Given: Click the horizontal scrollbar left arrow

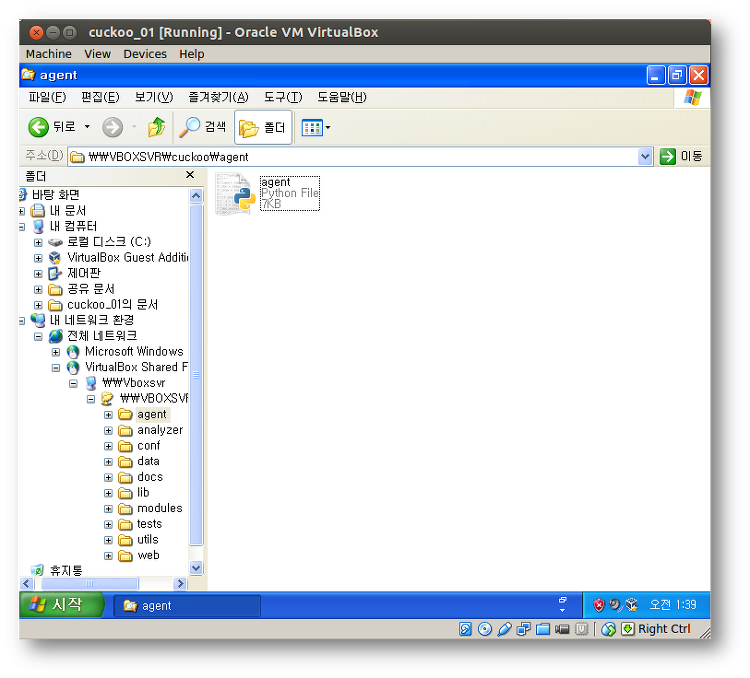Looking at the screenshot, I should click(26, 583).
